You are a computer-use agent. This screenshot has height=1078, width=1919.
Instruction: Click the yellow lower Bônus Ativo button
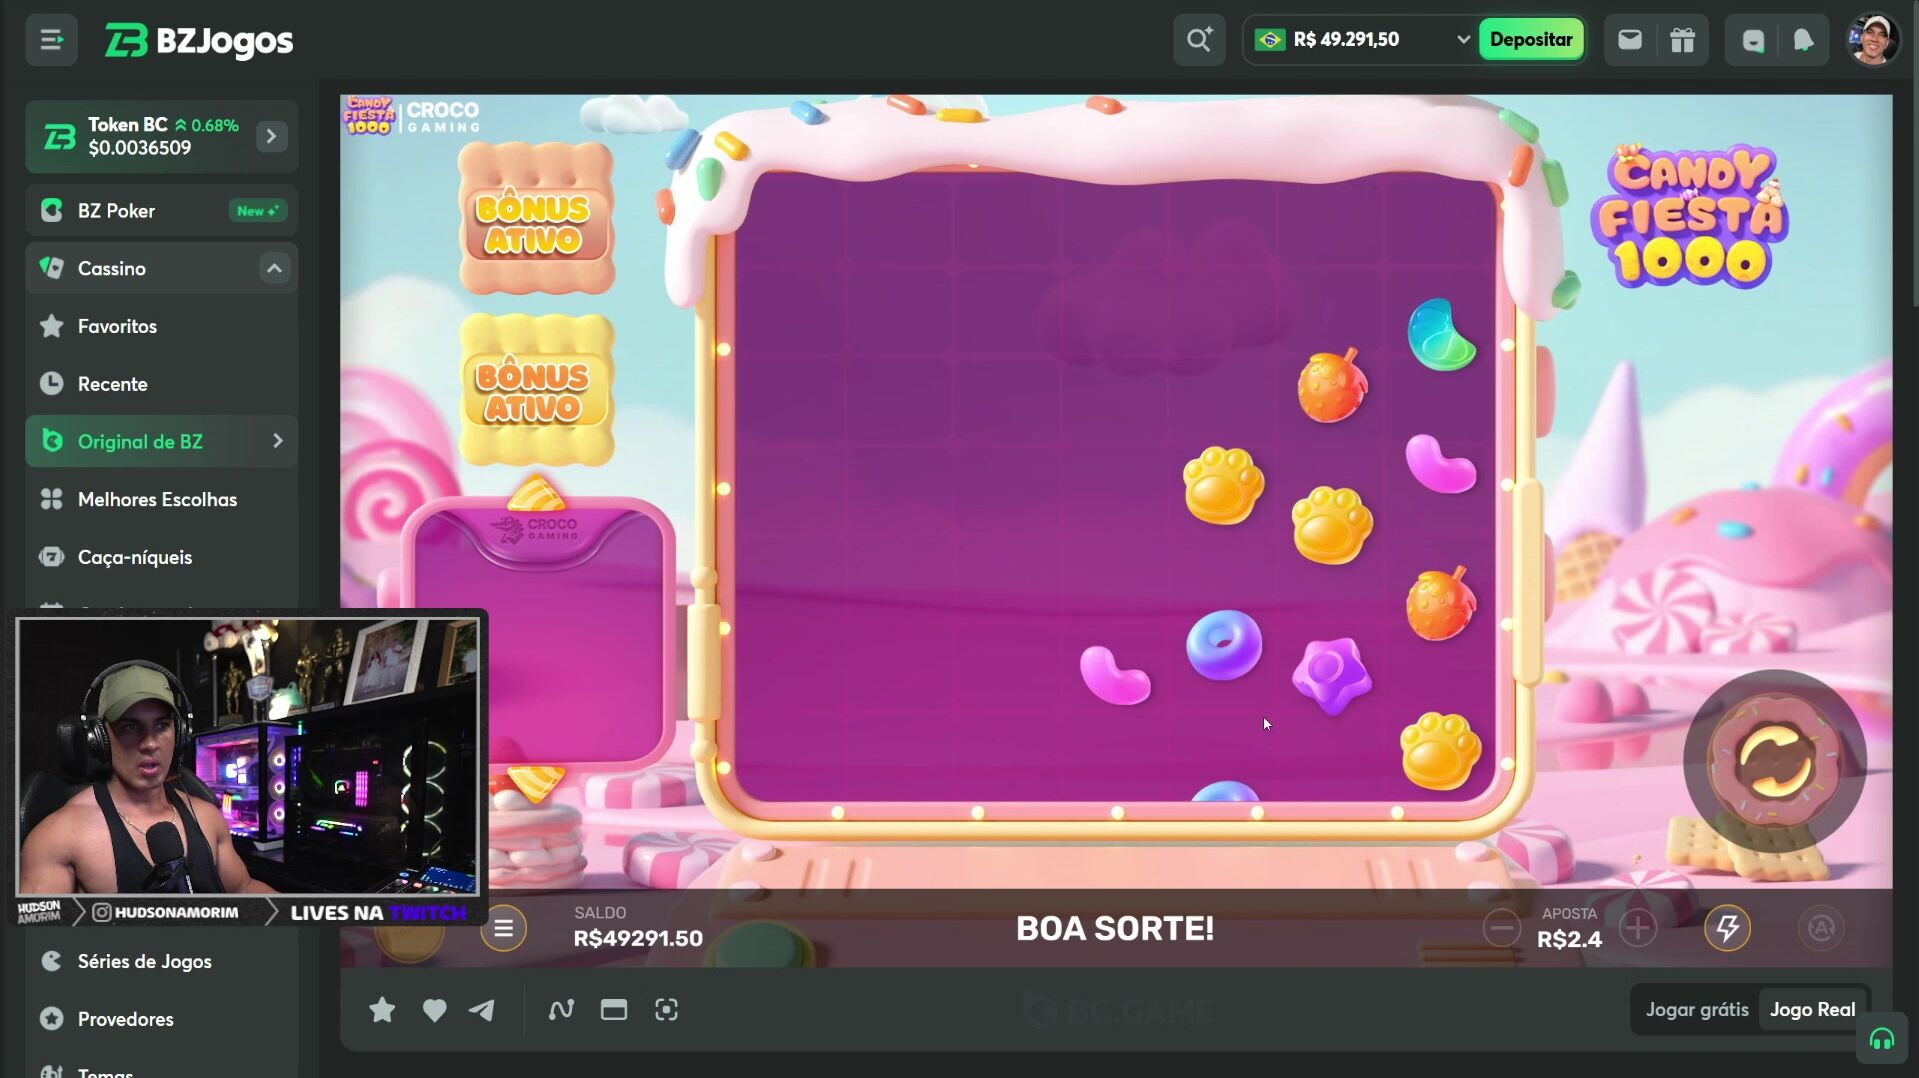click(536, 389)
